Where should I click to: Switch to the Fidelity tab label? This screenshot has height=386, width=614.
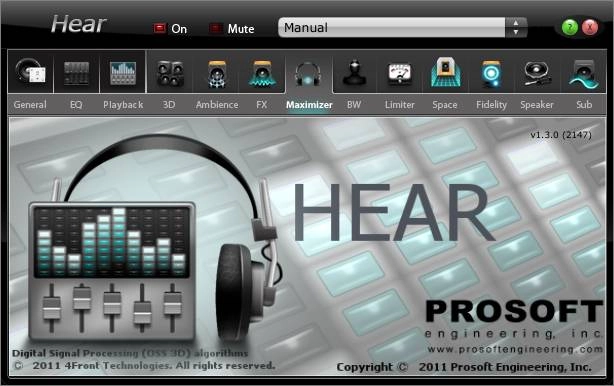click(x=491, y=105)
